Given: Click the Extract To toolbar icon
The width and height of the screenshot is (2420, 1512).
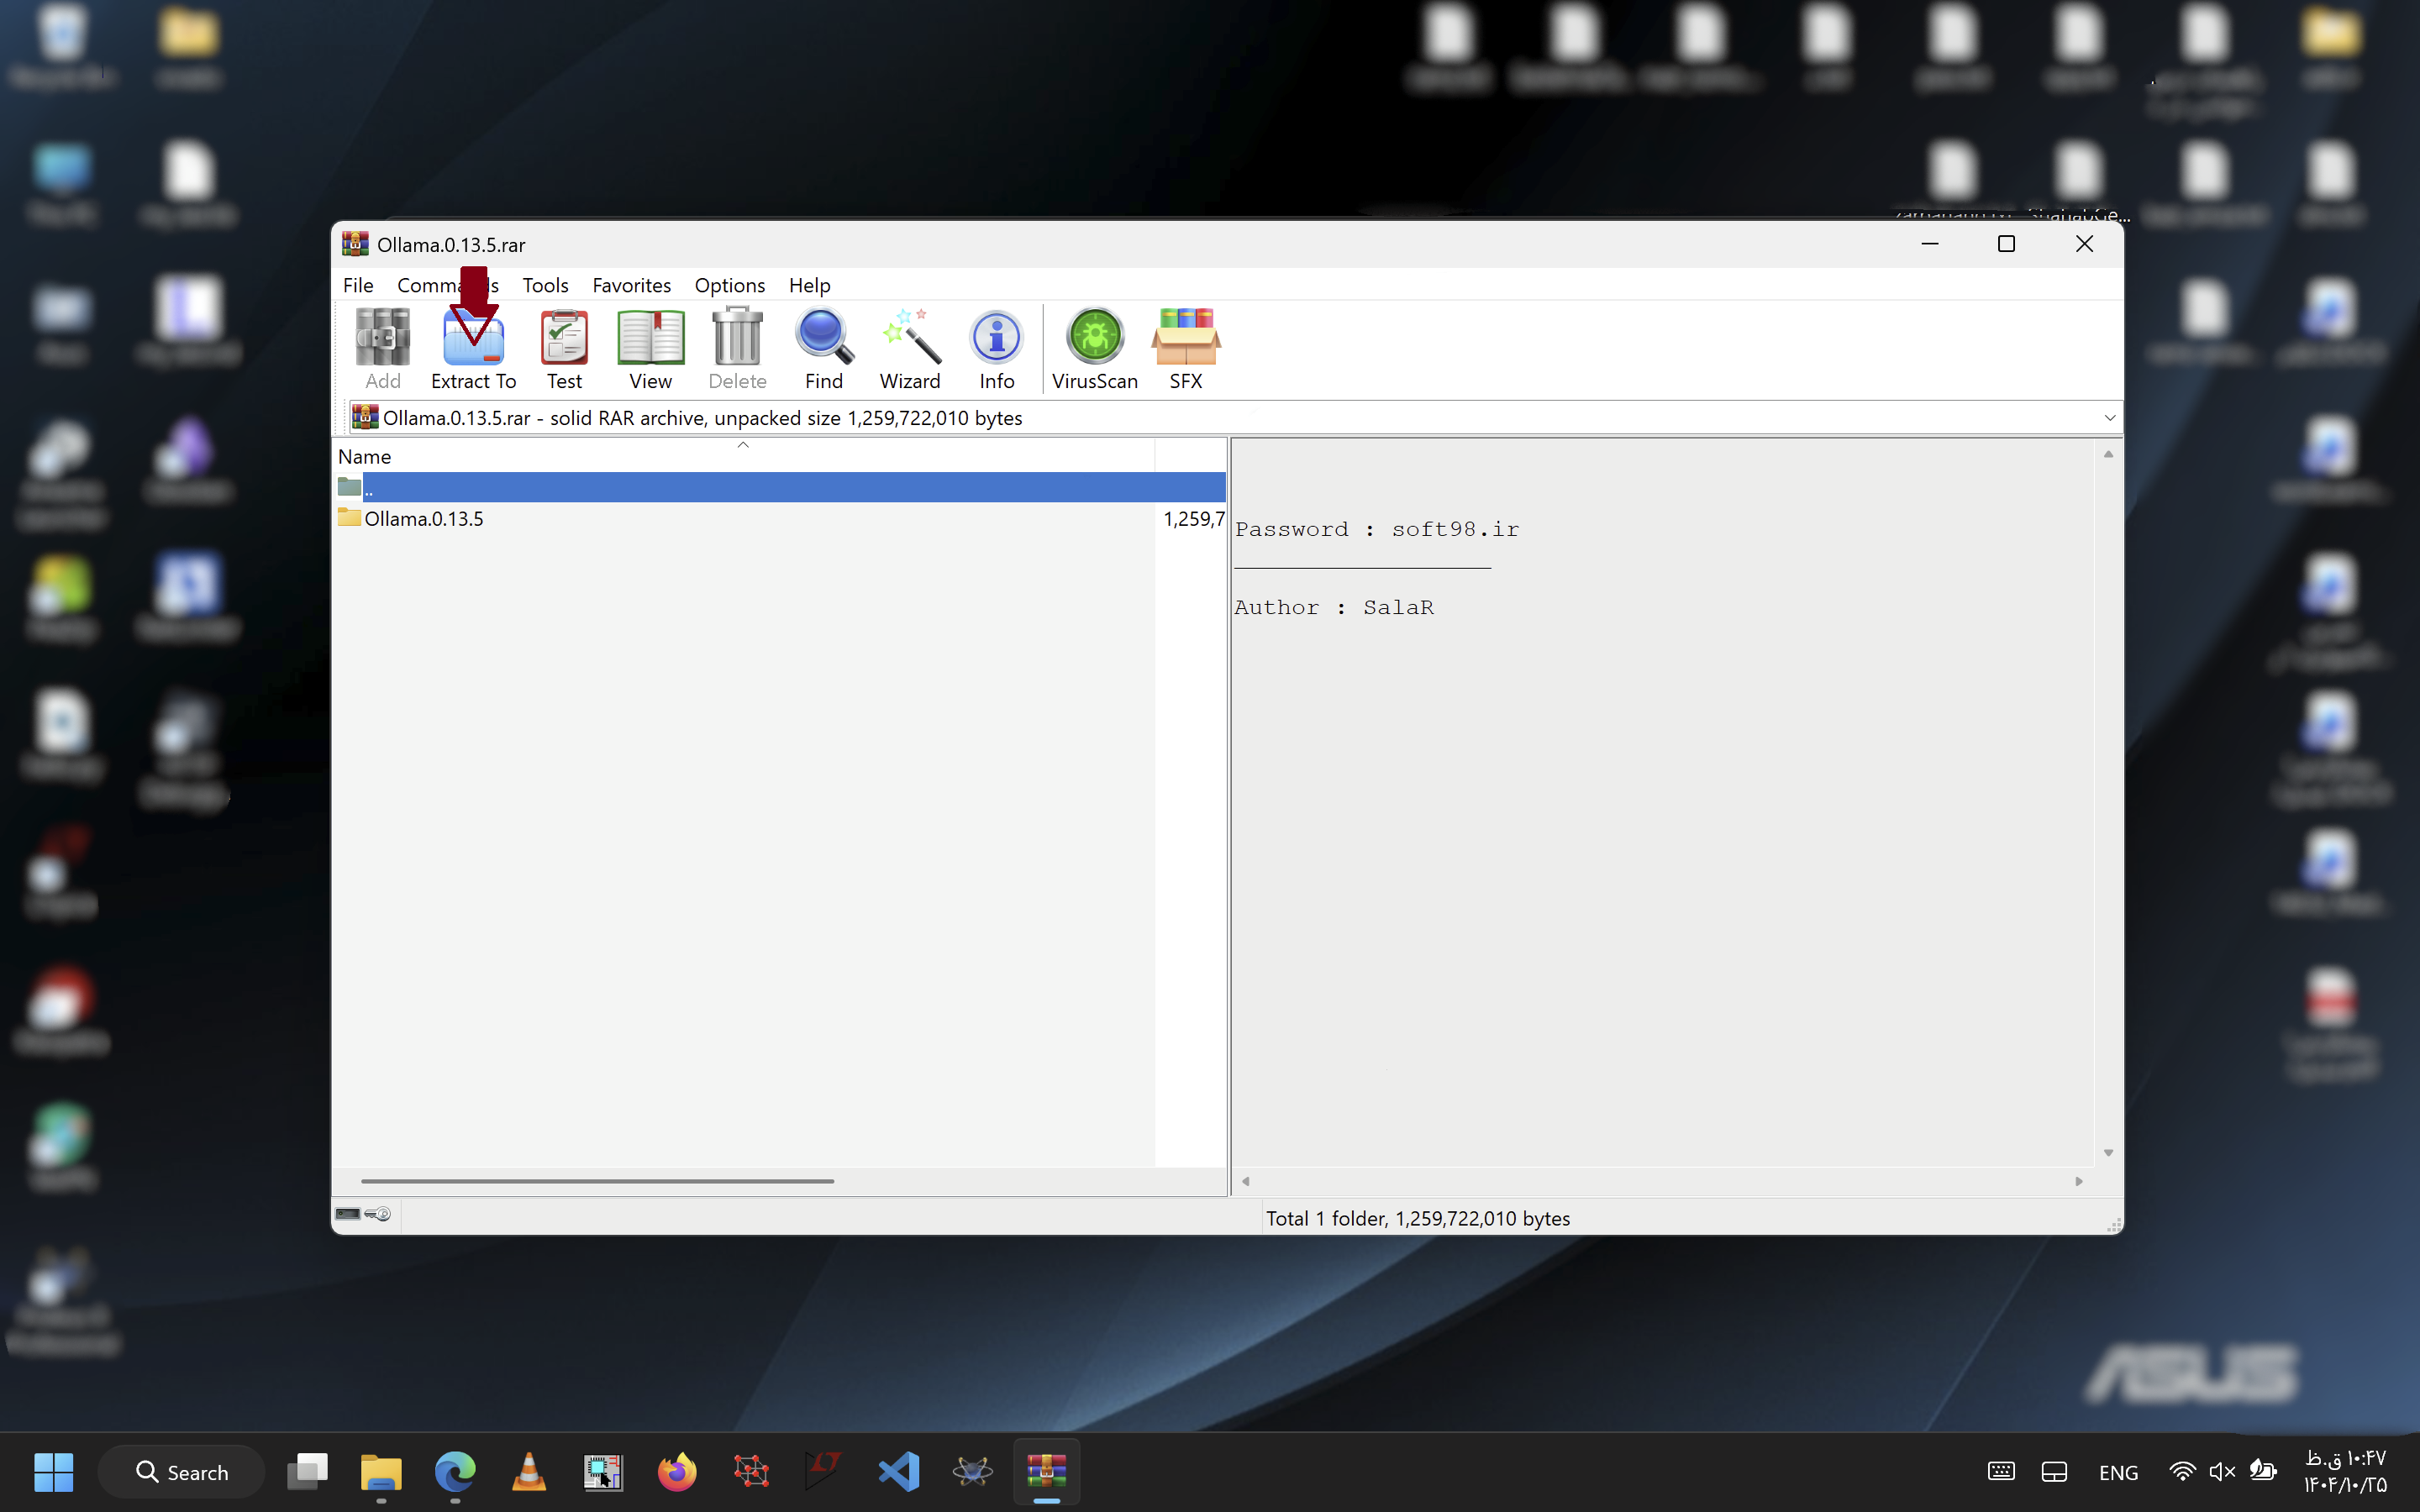Looking at the screenshot, I should (473, 347).
